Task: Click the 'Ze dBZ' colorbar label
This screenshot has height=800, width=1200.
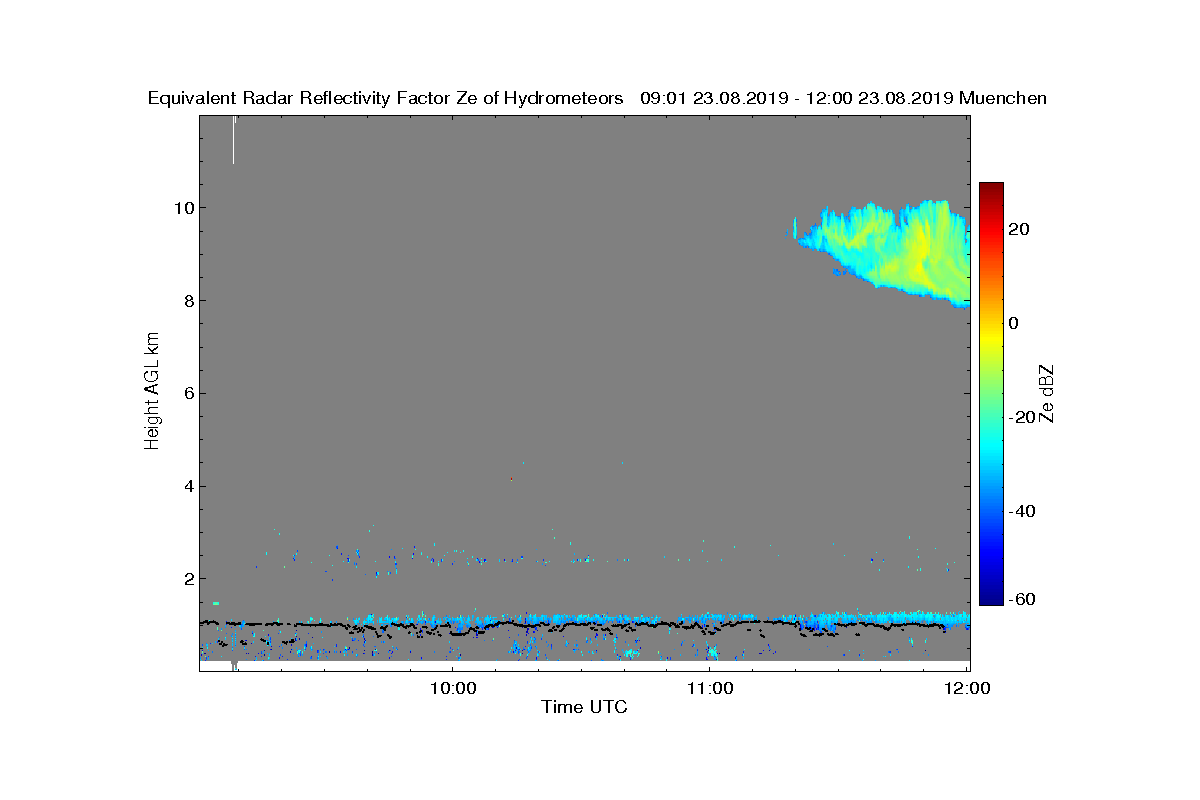Action: pyautogui.click(x=1048, y=393)
